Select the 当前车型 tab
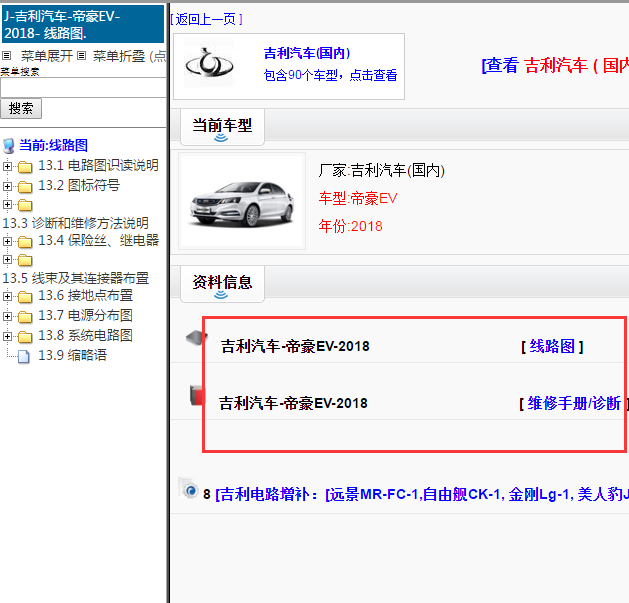The image size is (629, 603). point(222,127)
